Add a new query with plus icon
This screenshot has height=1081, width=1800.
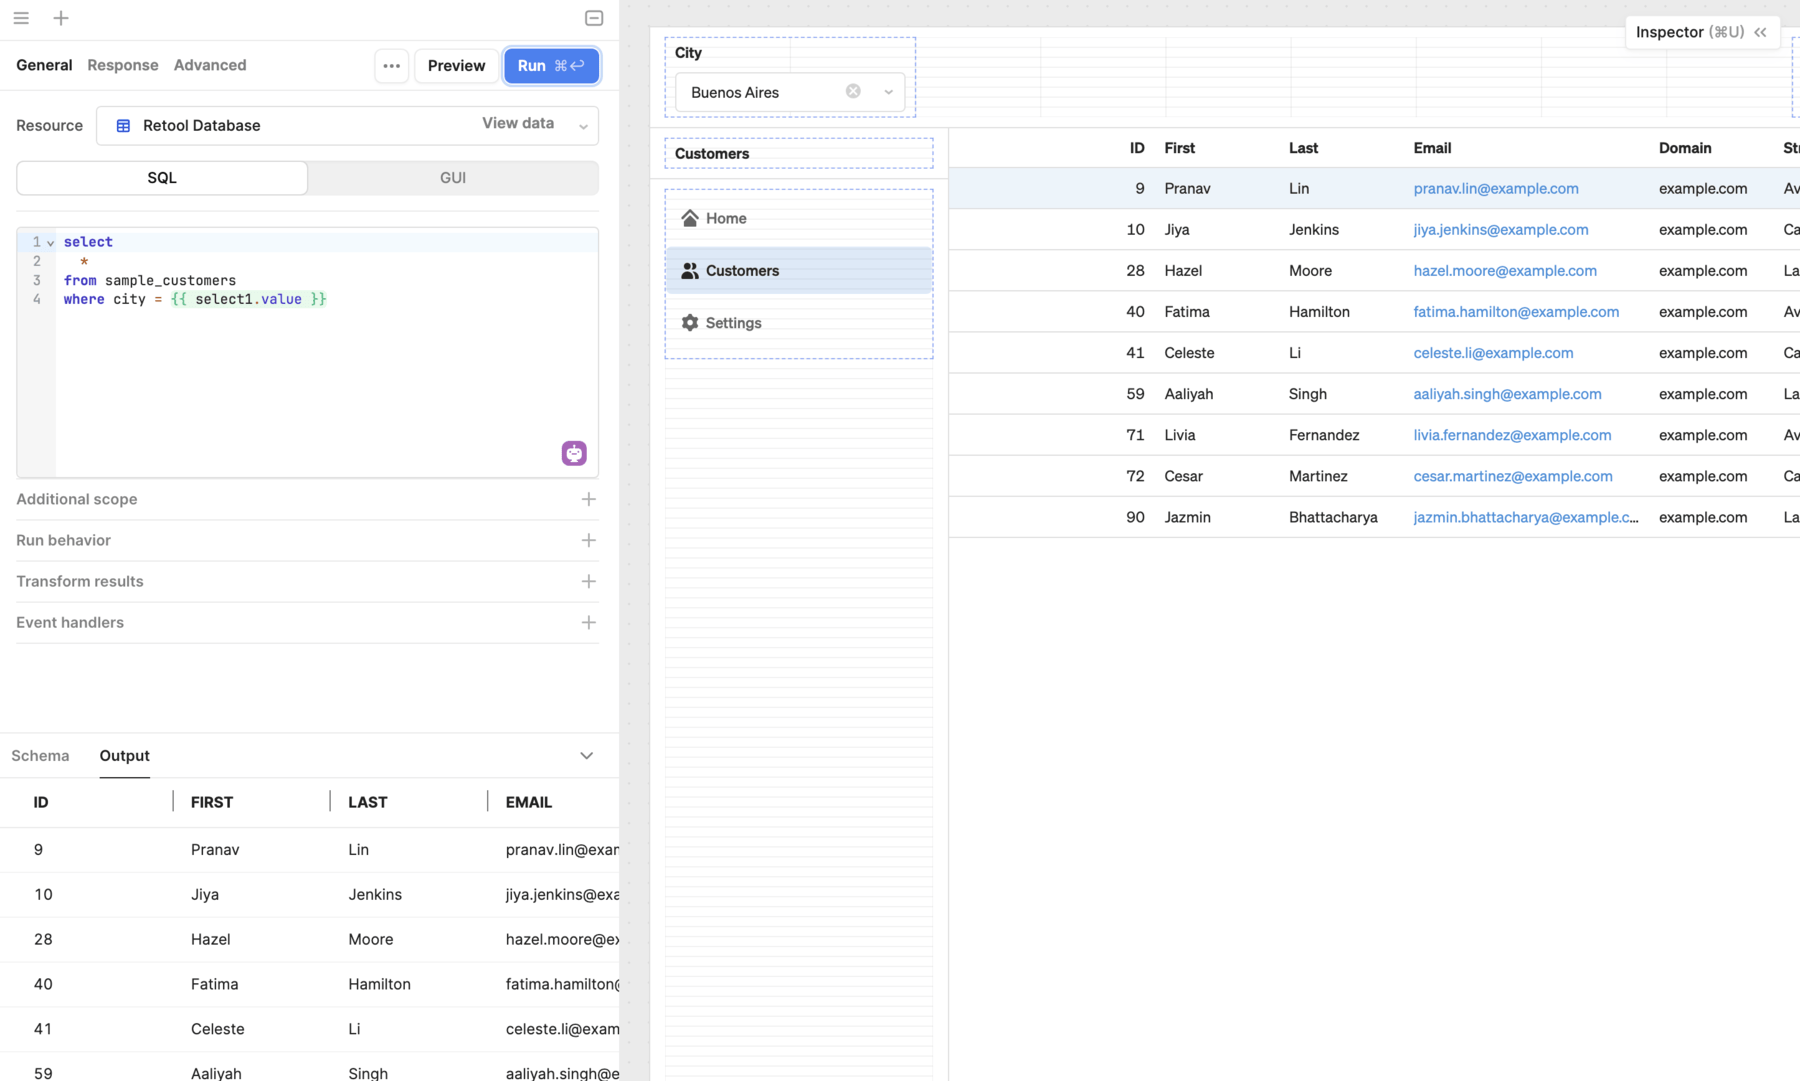pos(61,18)
